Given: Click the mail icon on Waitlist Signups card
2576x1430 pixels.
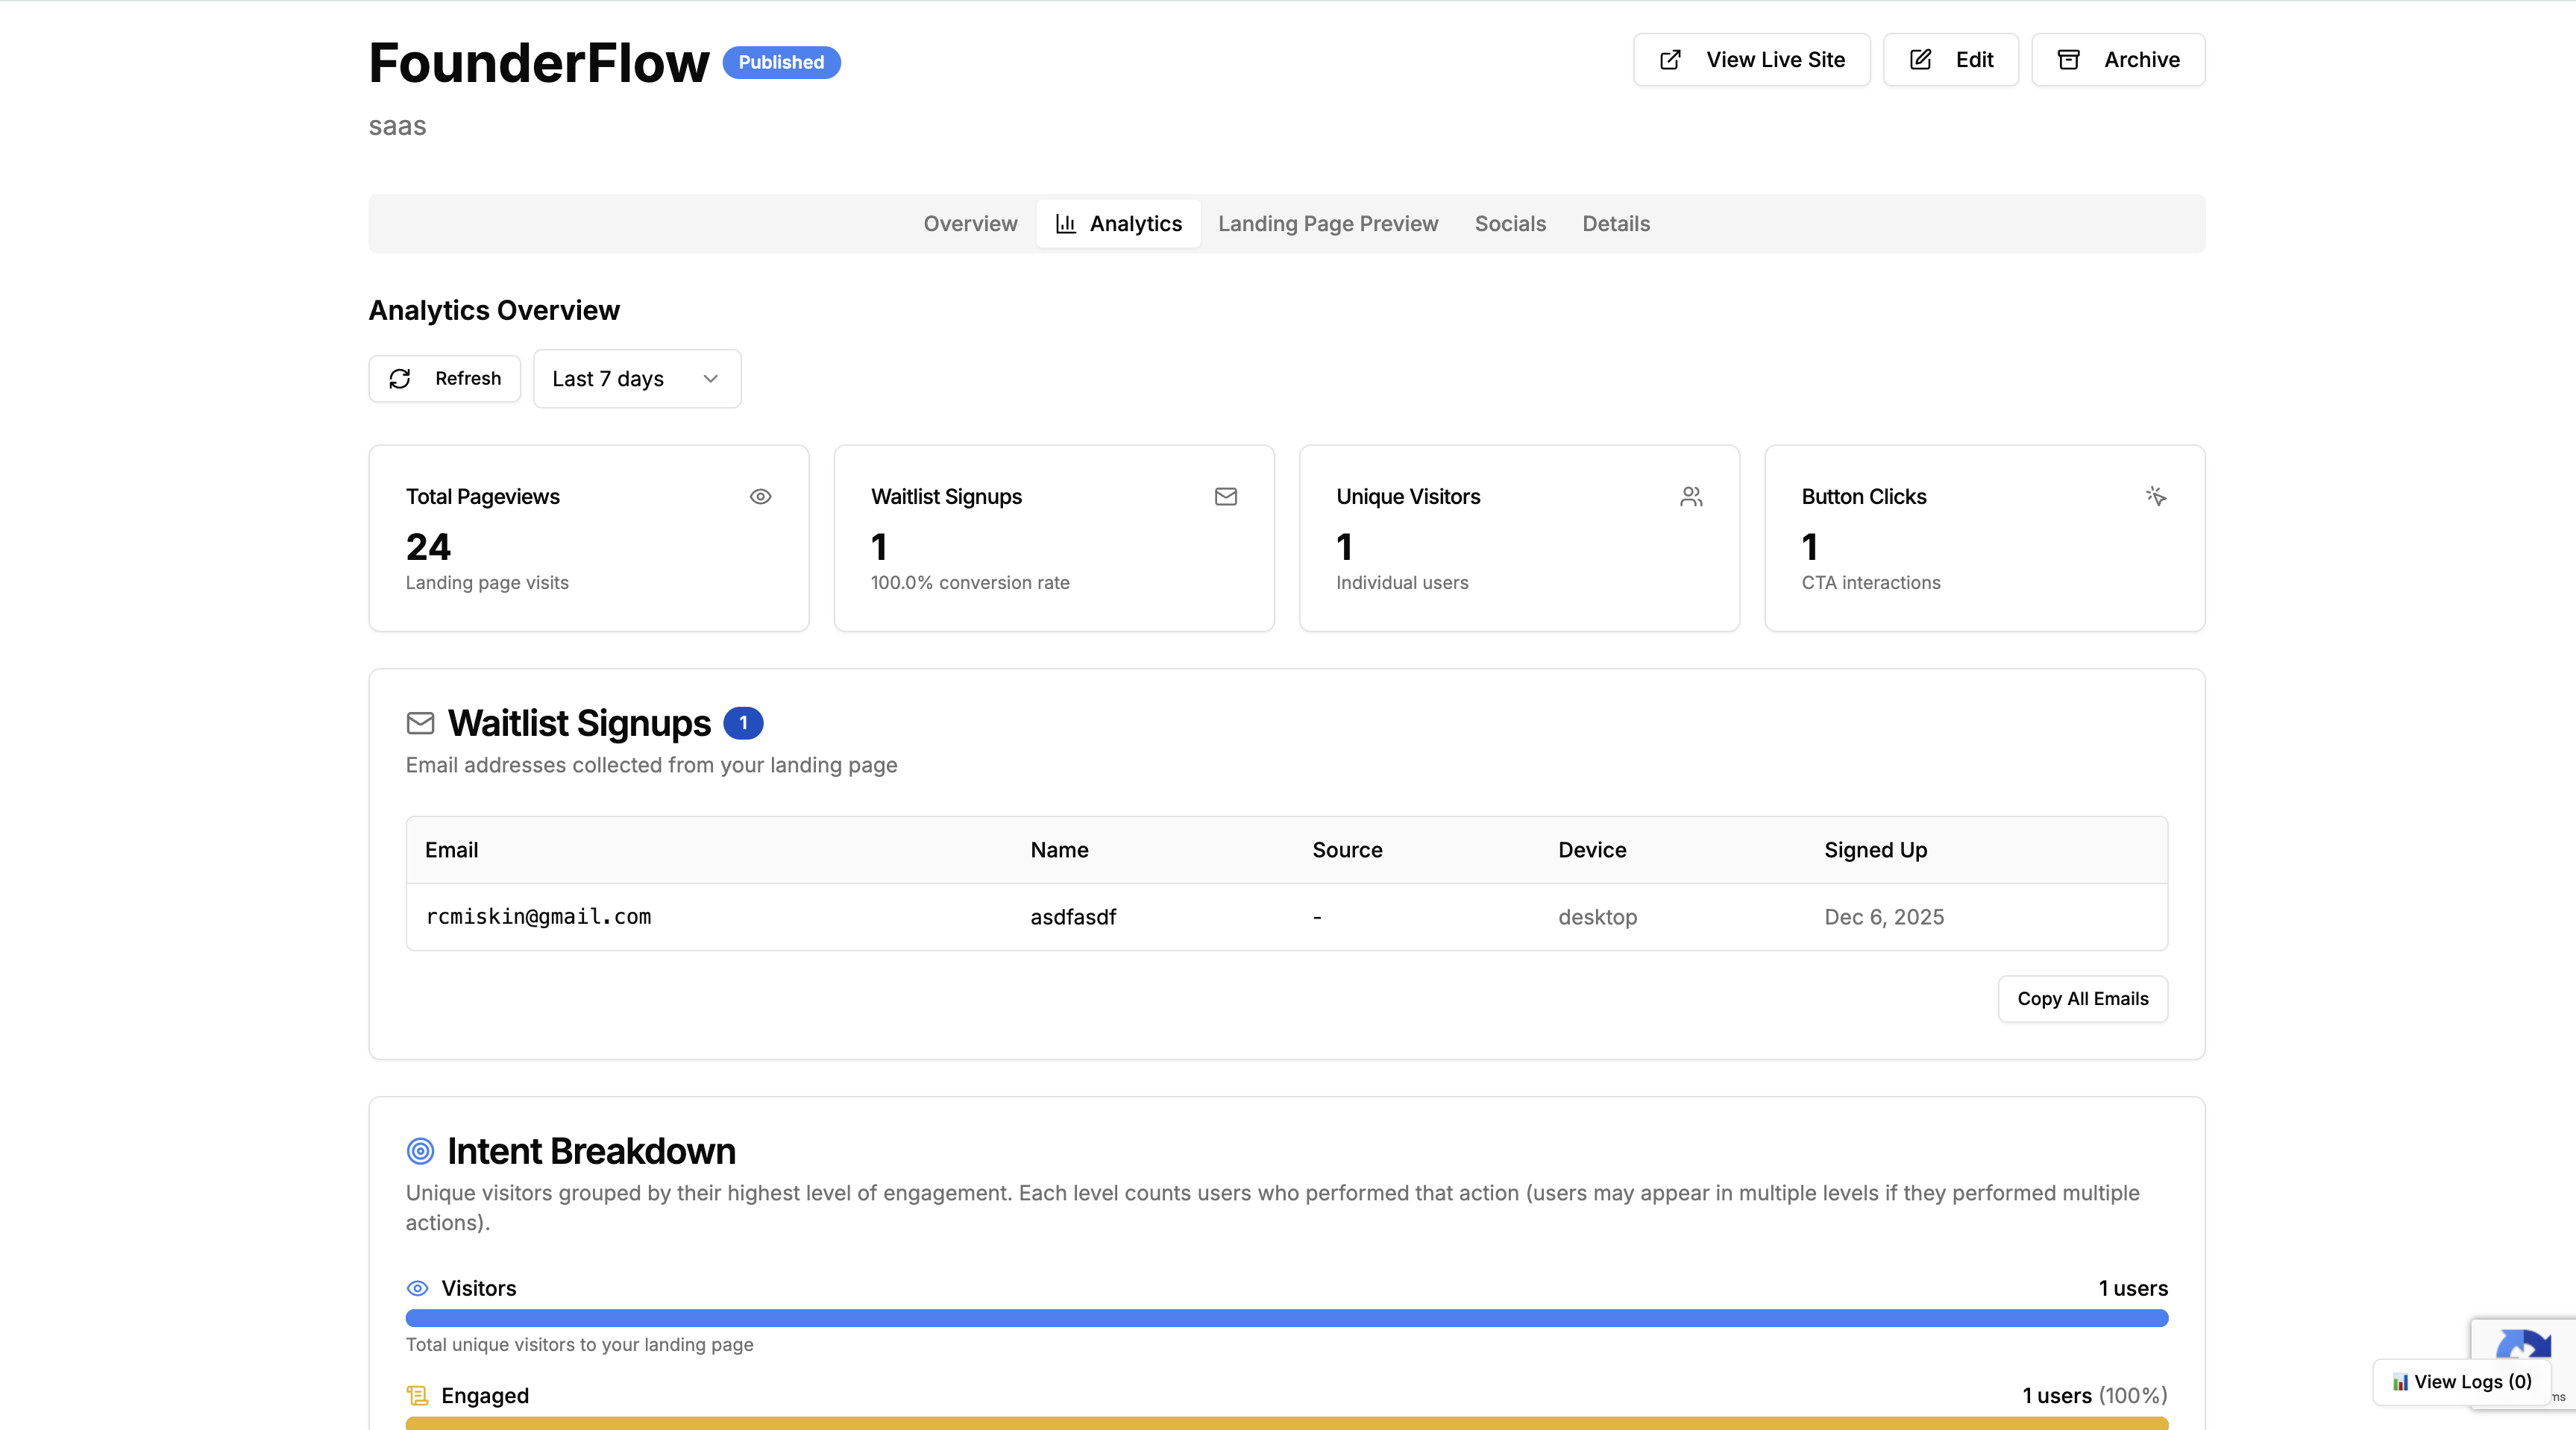Looking at the screenshot, I should [1226, 496].
